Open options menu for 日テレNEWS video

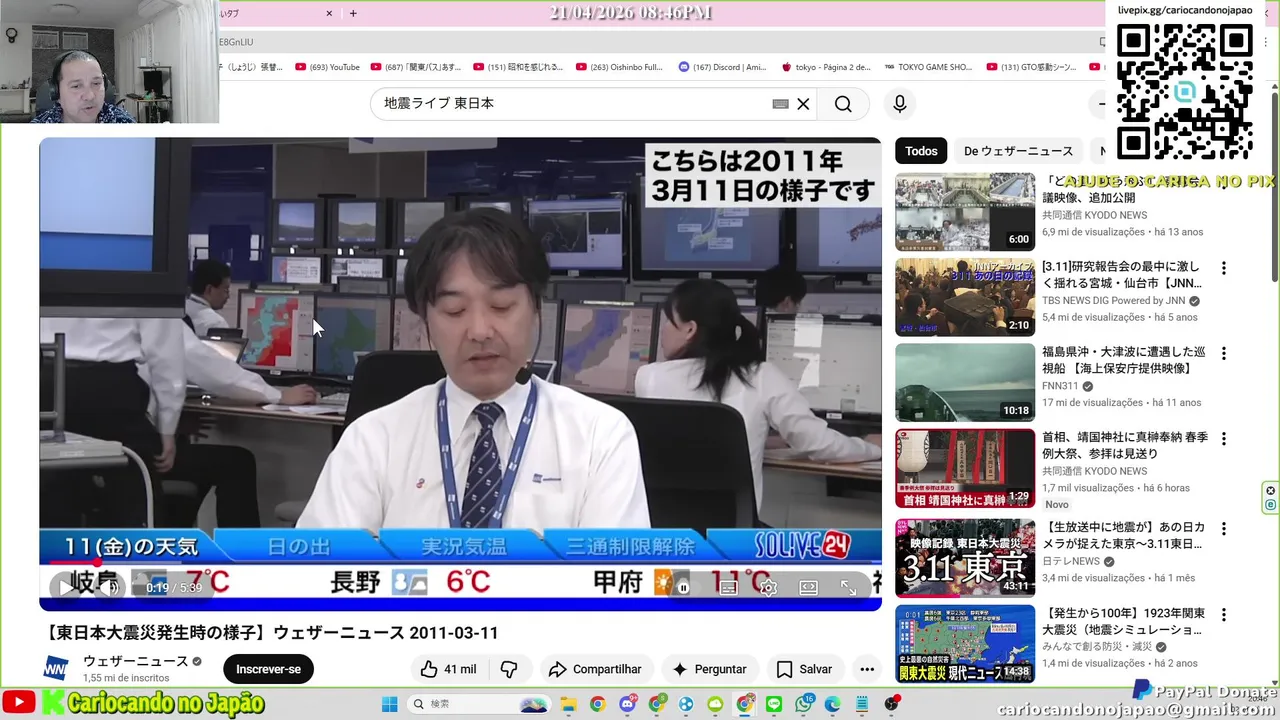pos(1223,528)
